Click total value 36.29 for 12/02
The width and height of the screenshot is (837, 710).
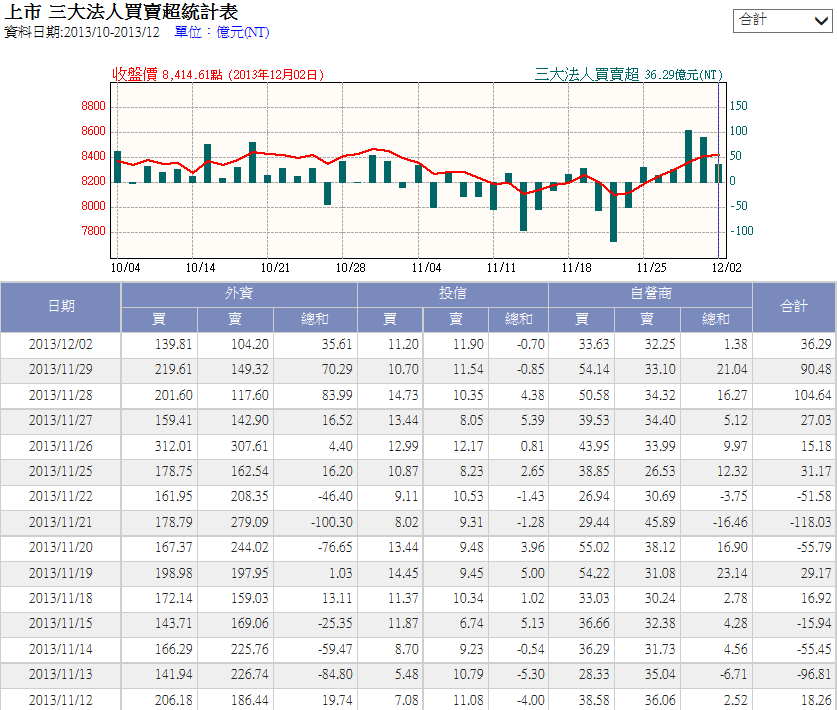(816, 345)
